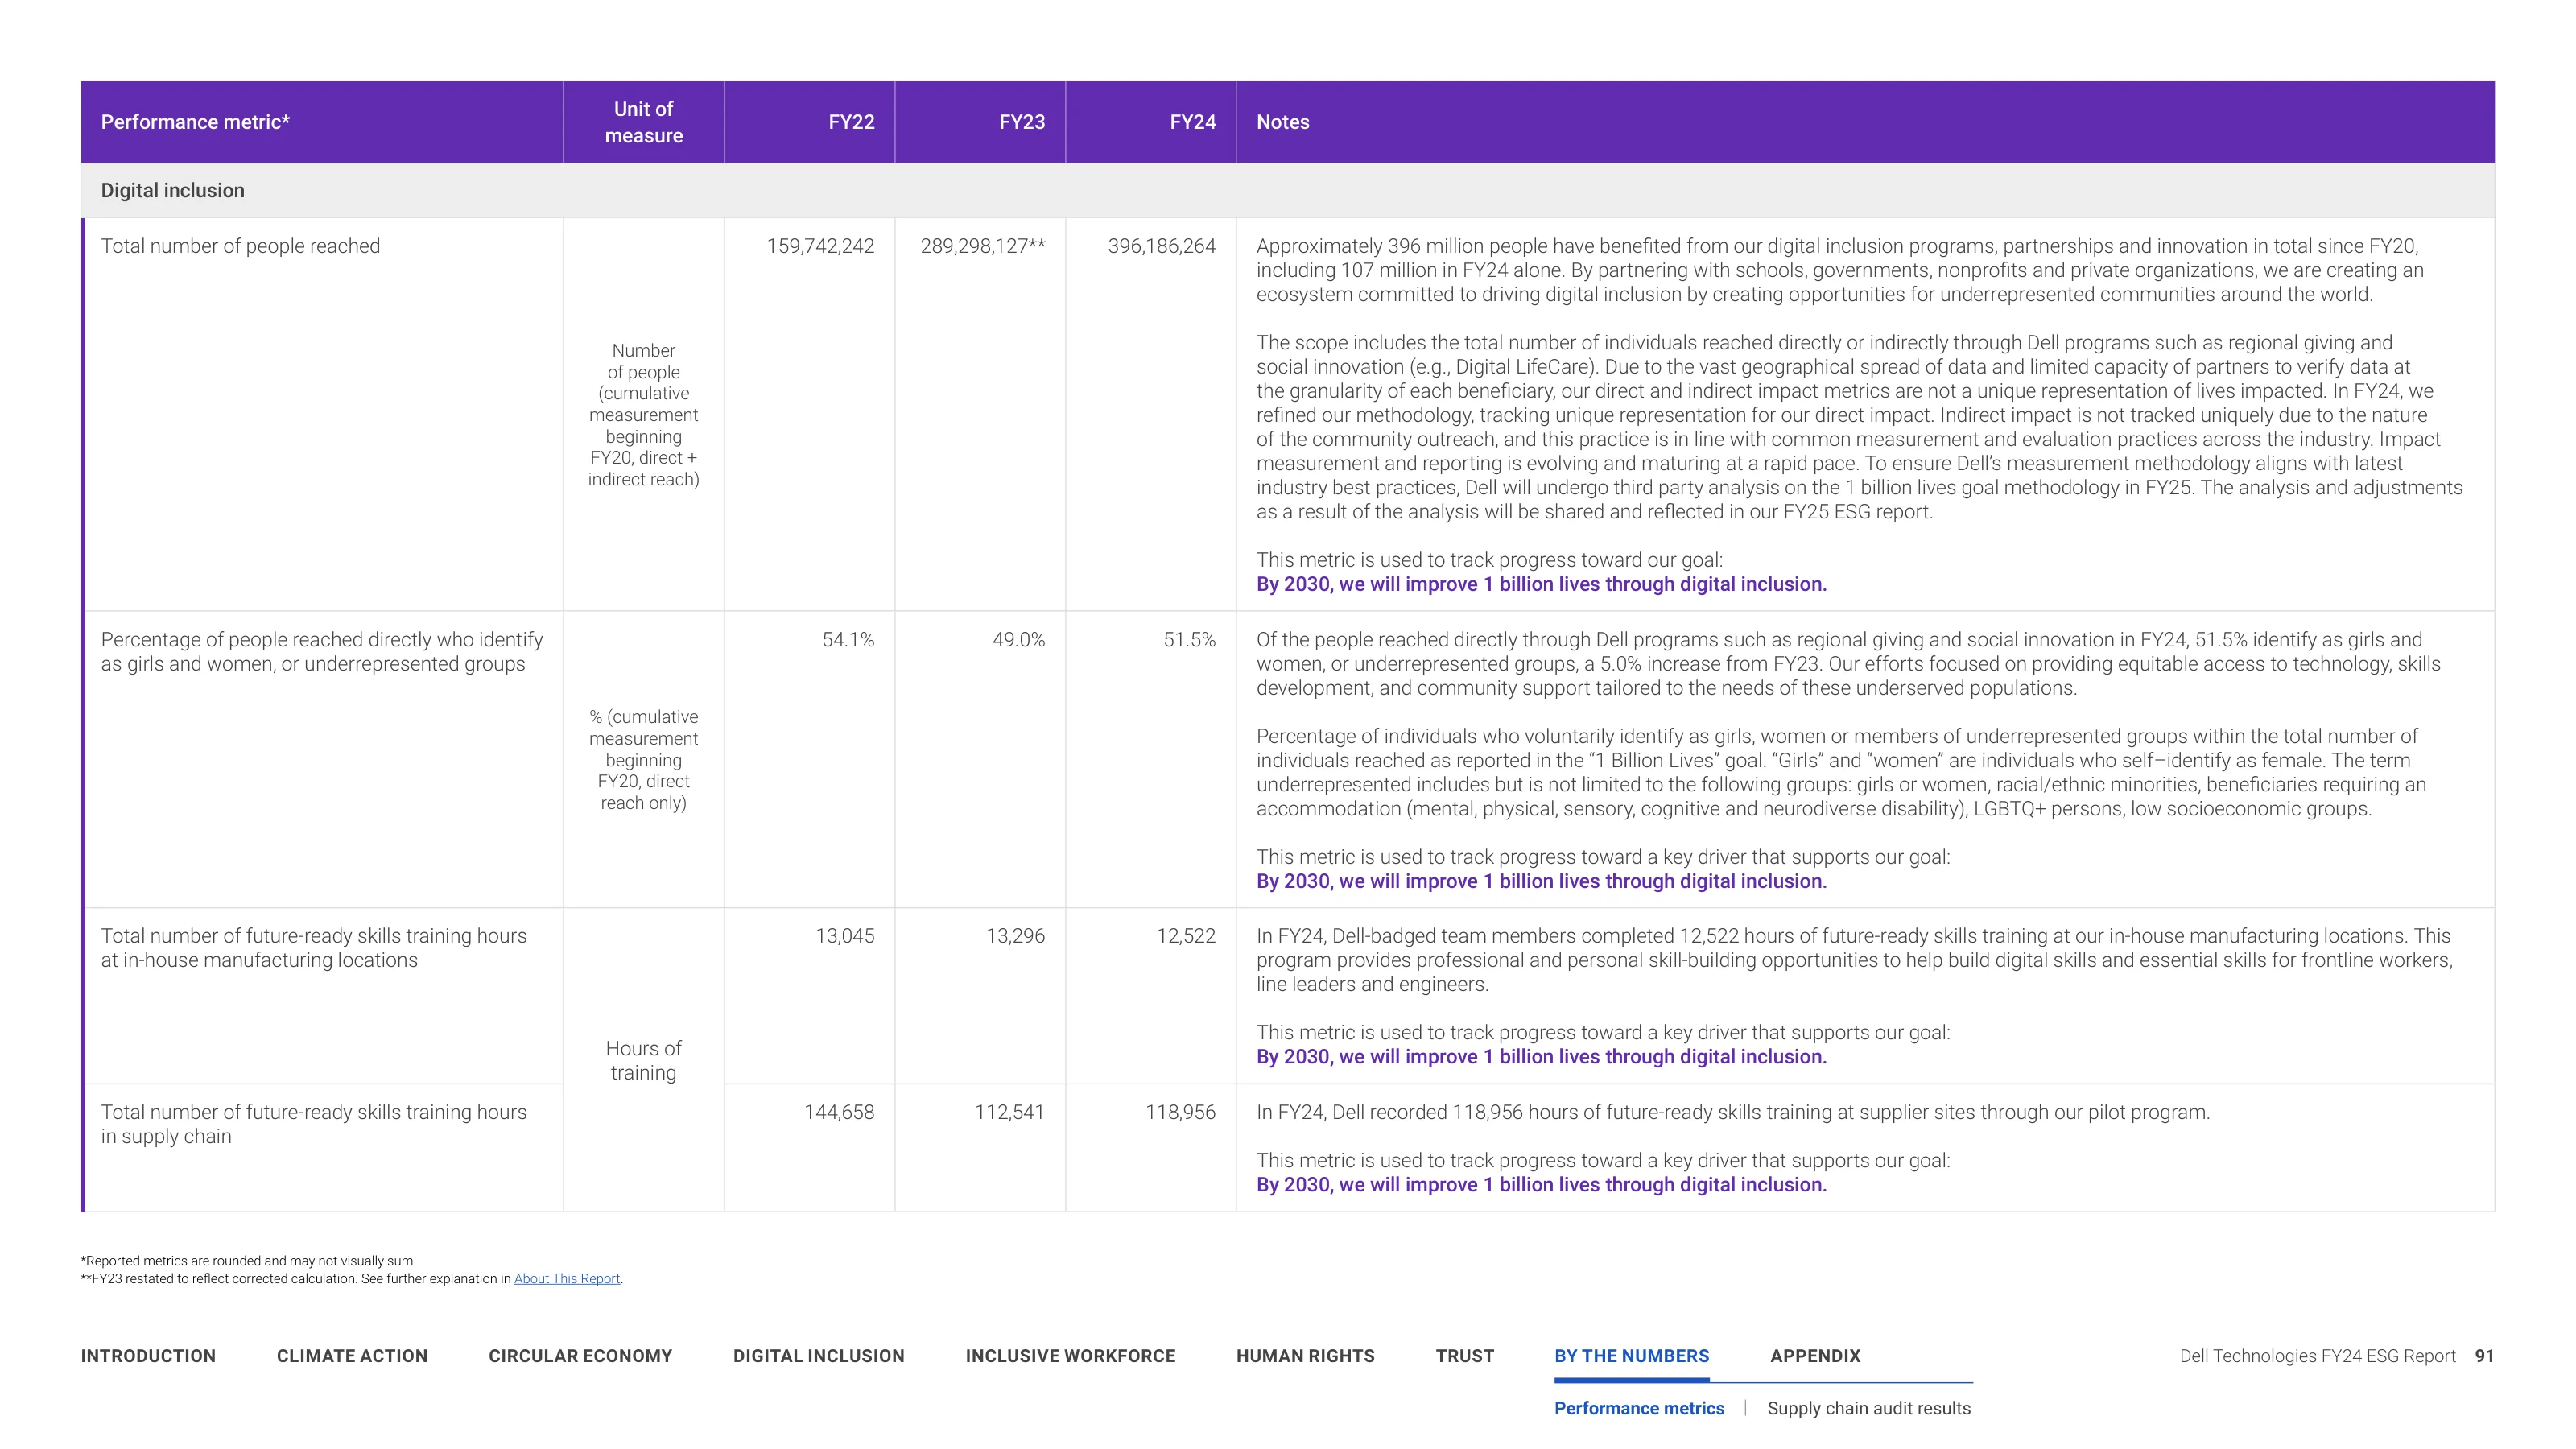Go to the Introduction section

tap(148, 1356)
